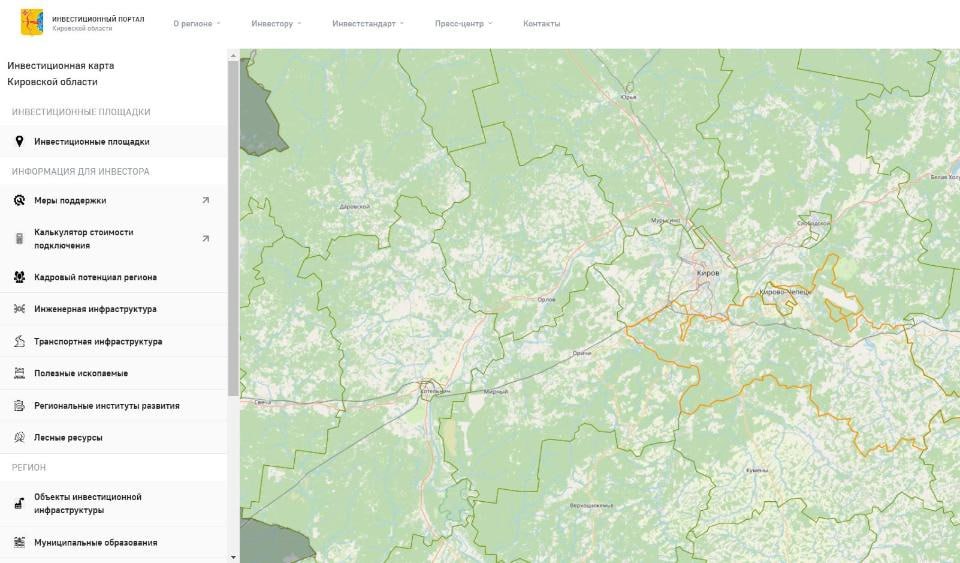960x563 pixels.
Task: Open the Пресс-центр menu
Action: pyautogui.click(x=463, y=23)
